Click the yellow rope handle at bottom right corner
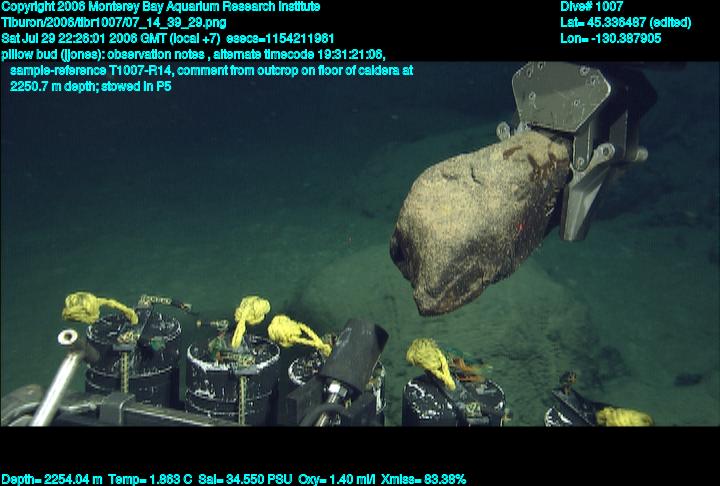 coord(624,416)
